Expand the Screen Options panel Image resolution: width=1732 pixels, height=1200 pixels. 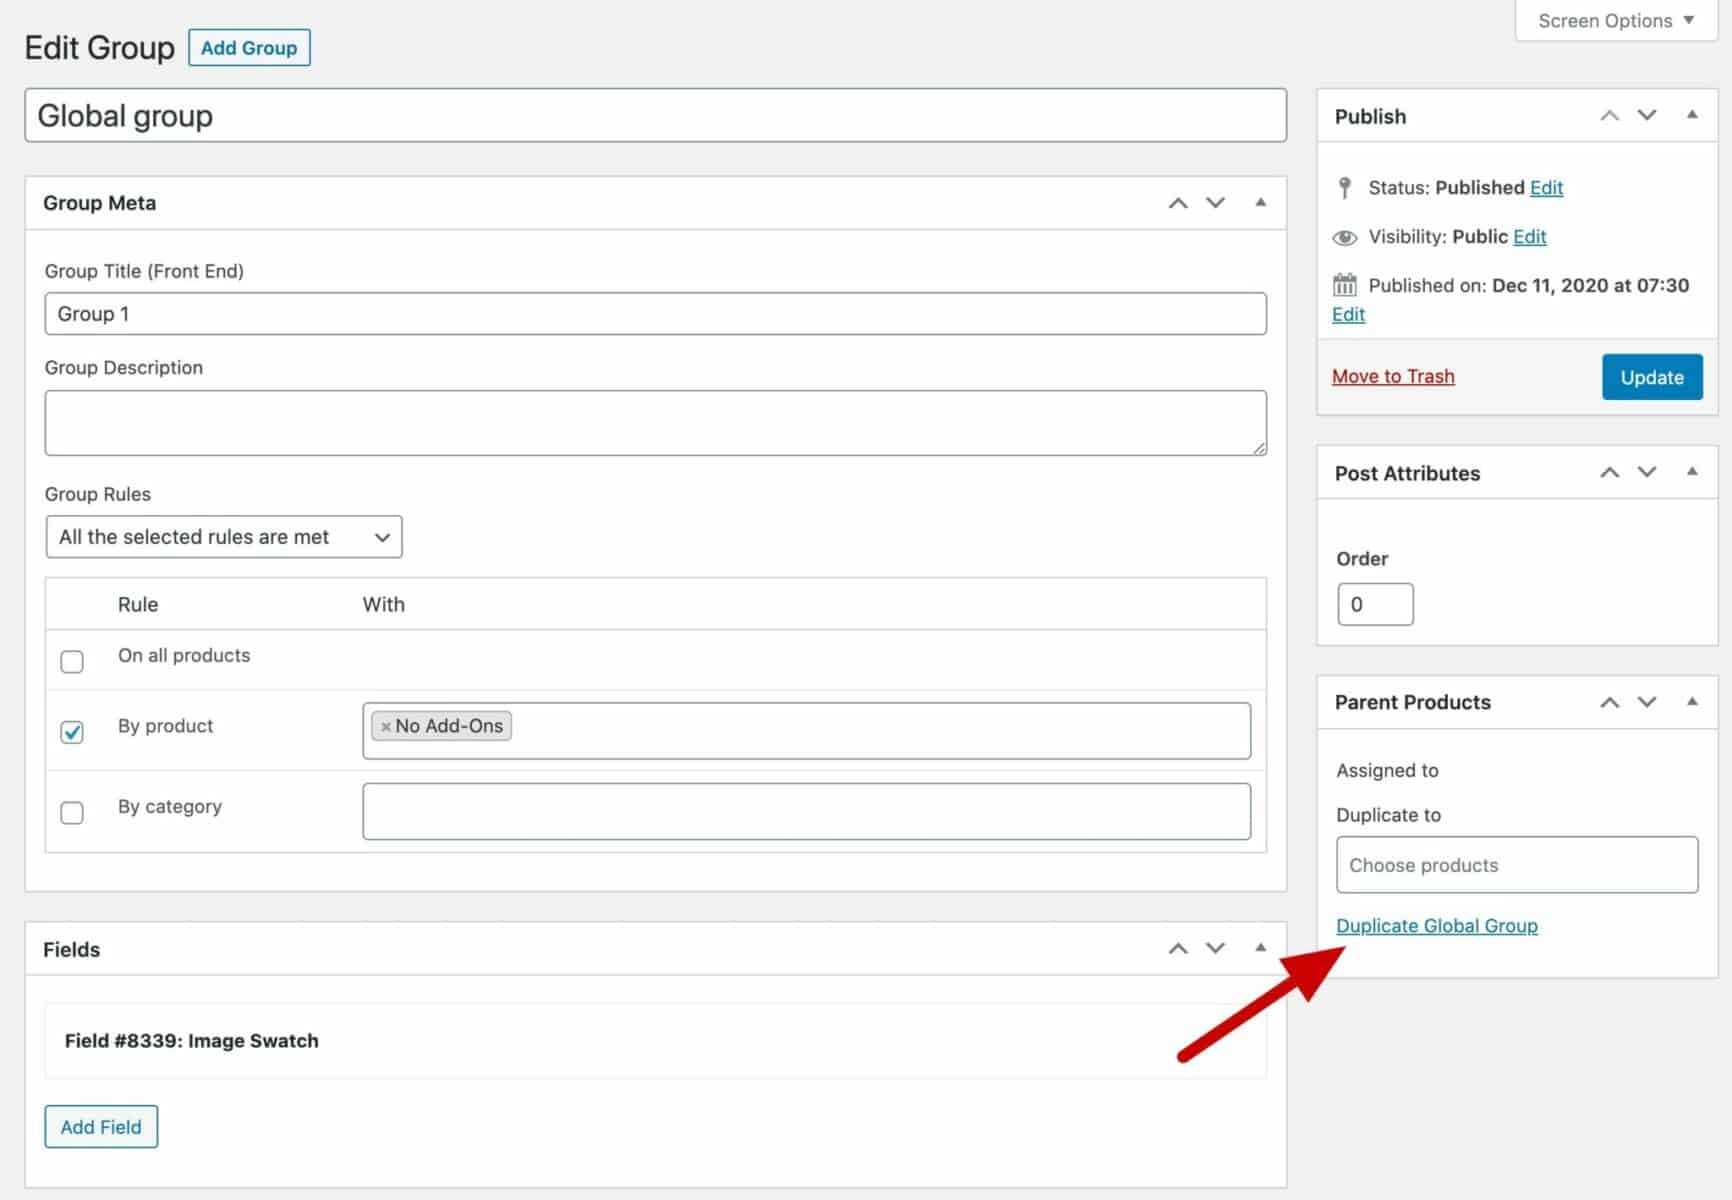click(x=1613, y=20)
